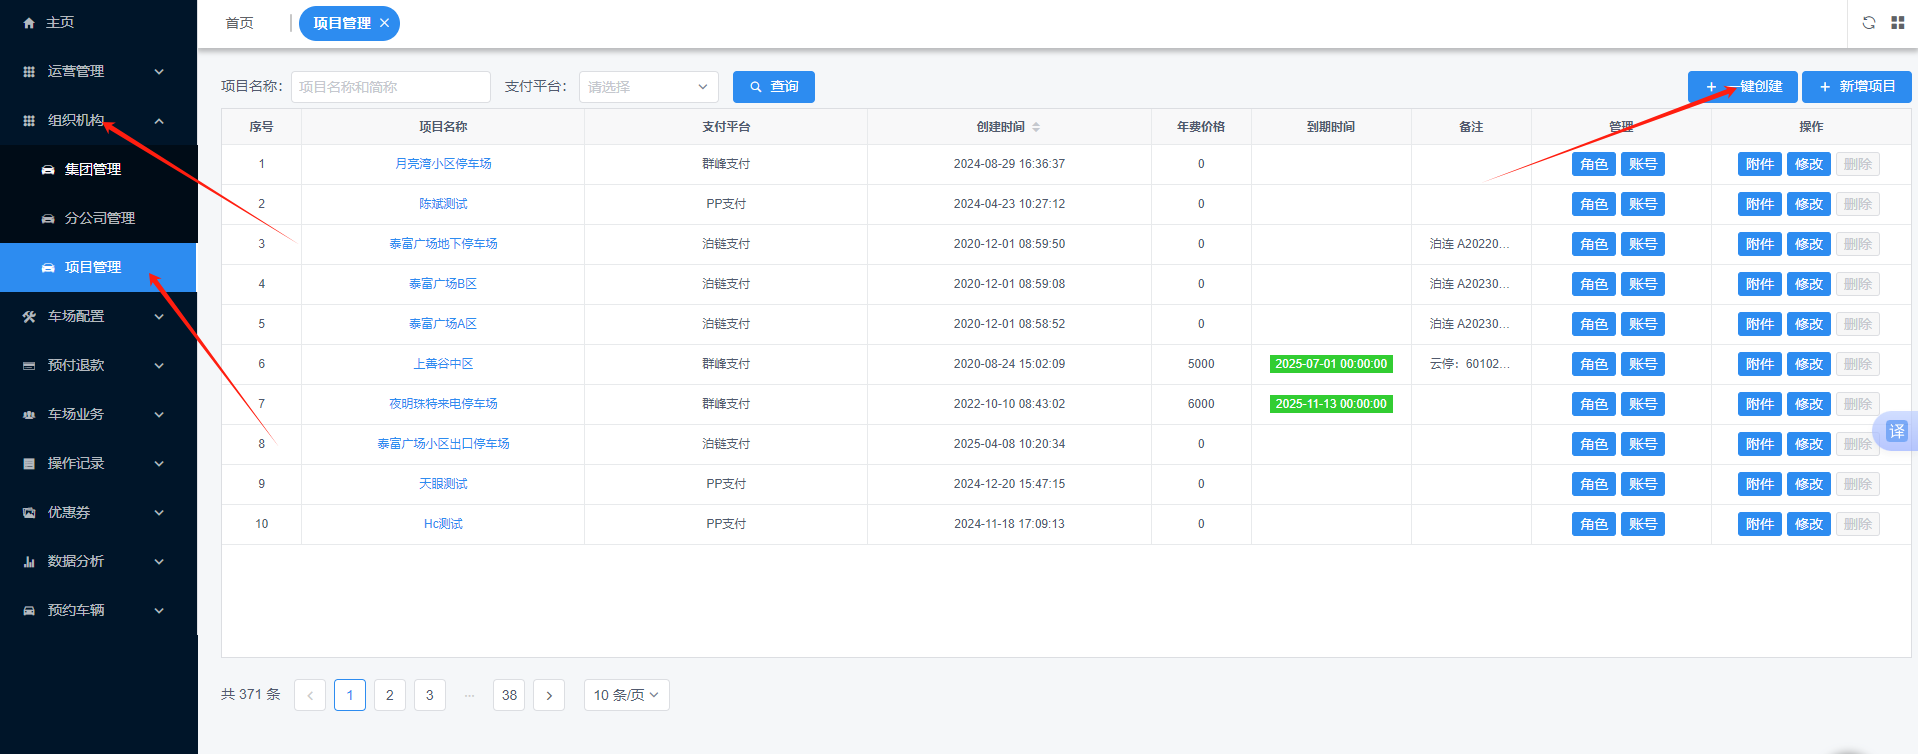The image size is (1918, 754).
Task: Click the refresh icon in top bar
Action: [1868, 23]
